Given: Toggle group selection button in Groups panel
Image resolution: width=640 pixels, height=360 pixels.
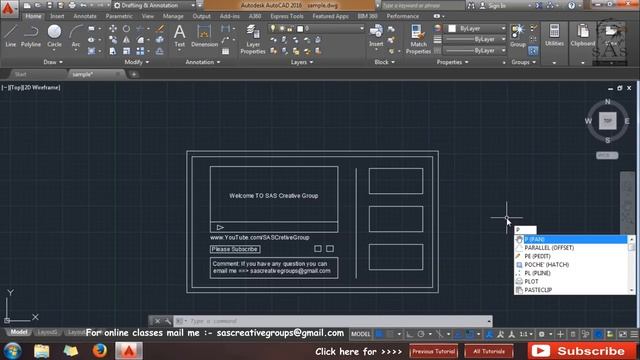Looking at the screenshot, I should point(533,51).
